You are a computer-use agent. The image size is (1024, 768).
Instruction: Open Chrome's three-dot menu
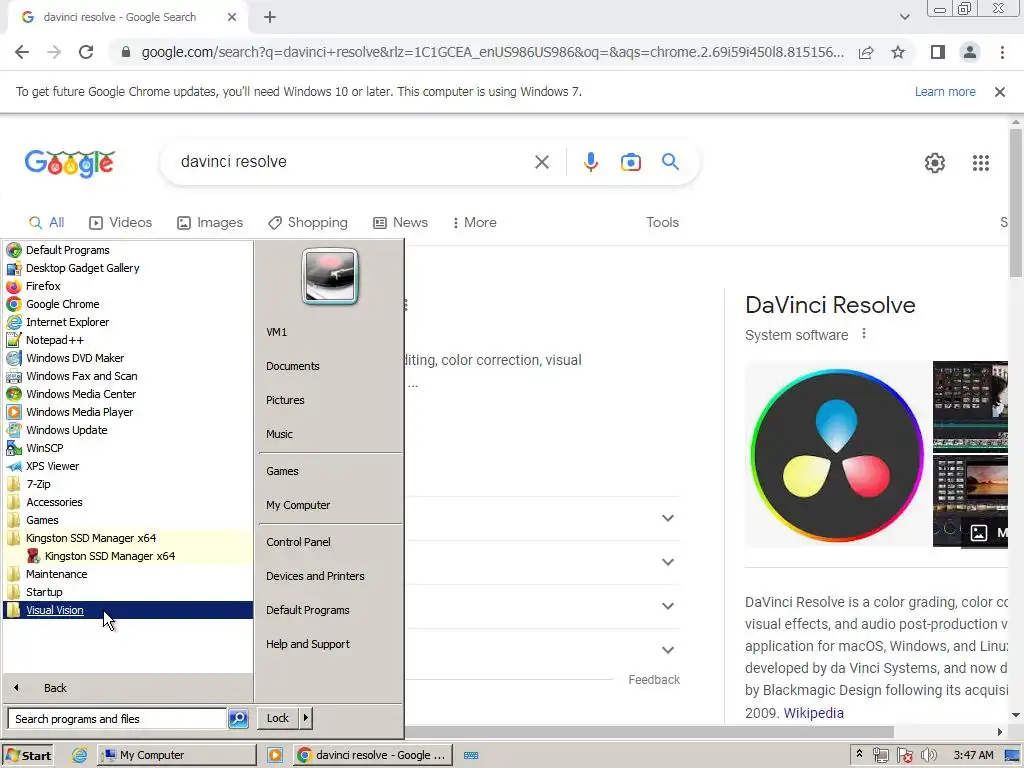coord(1002,52)
